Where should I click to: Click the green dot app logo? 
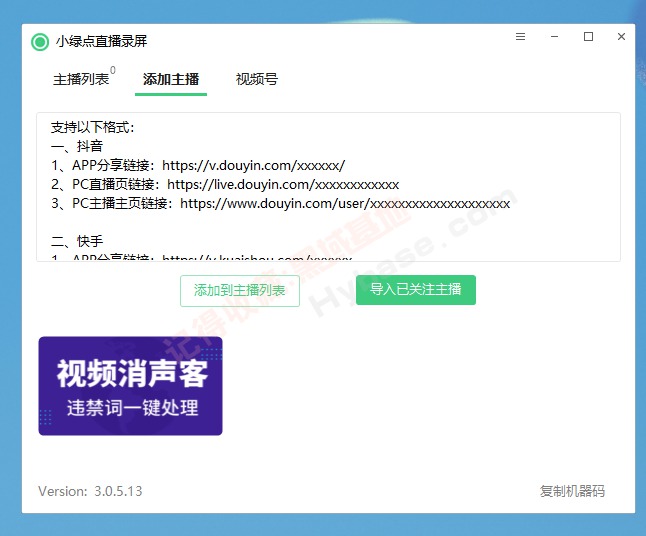tap(40, 42)
